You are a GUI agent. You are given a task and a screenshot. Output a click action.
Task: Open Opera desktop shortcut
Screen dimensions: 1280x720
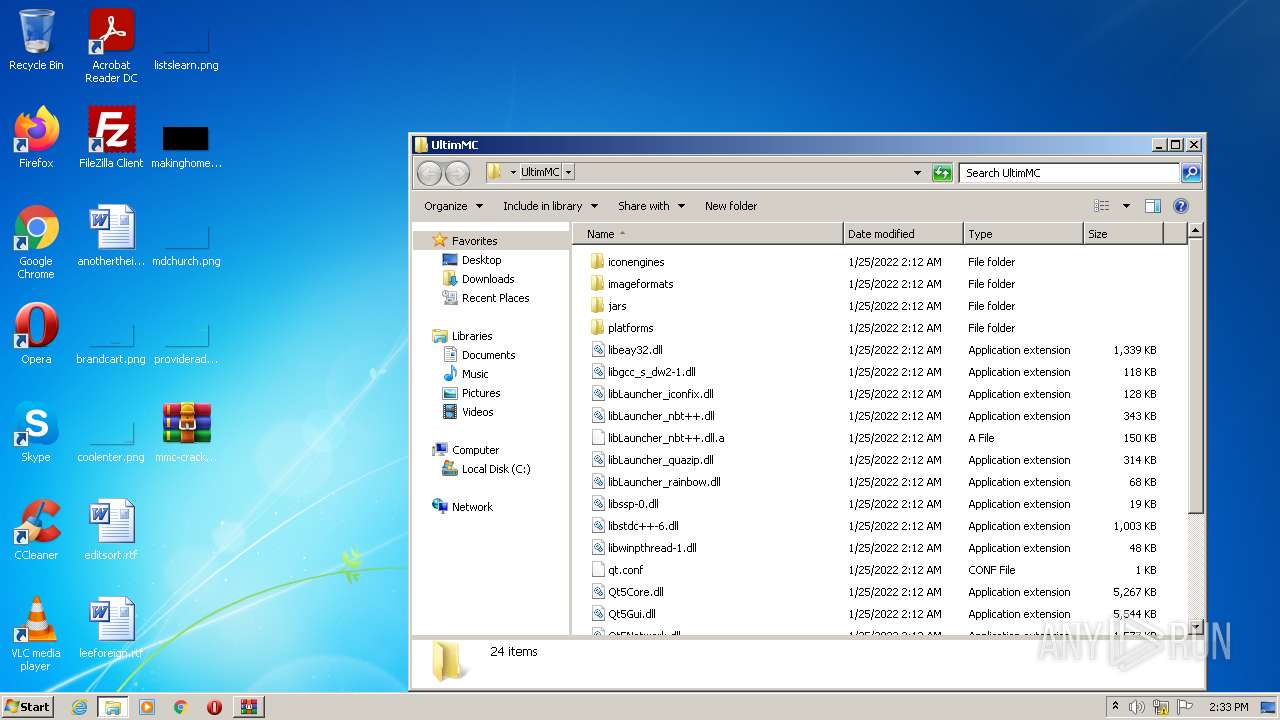click(36, 334)
